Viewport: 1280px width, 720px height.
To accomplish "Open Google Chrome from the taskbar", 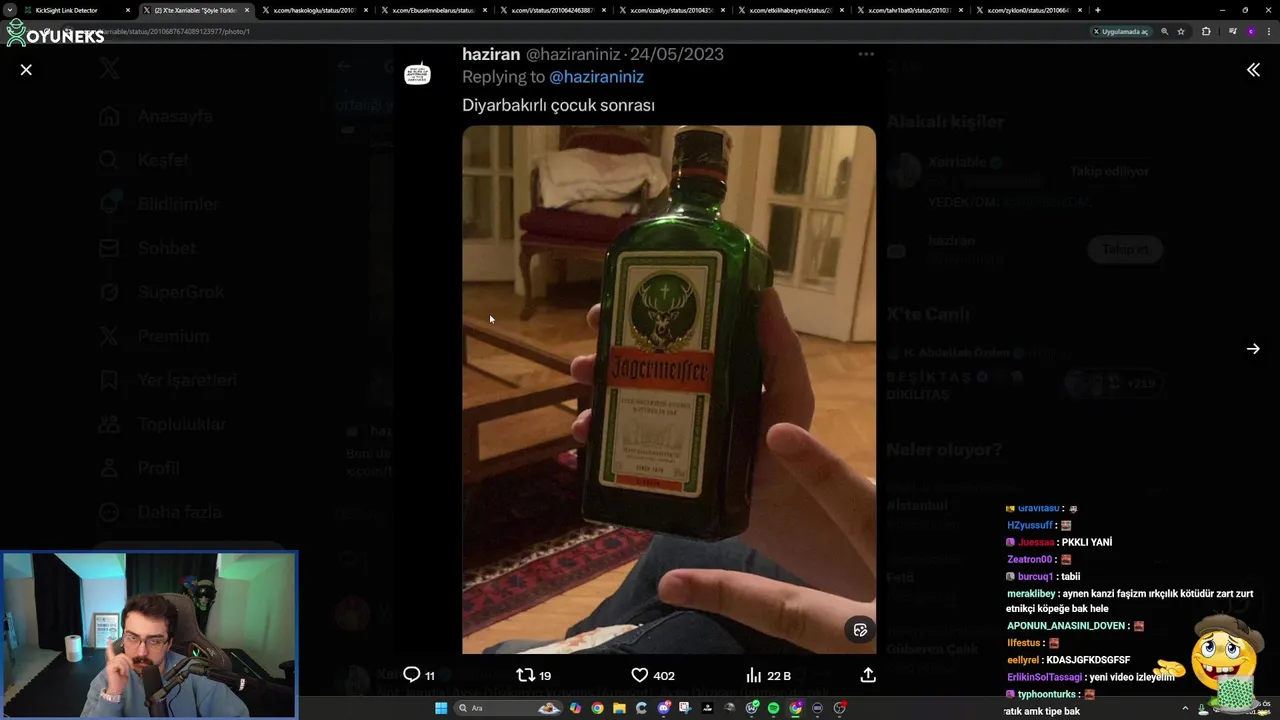I will pyautogui.click(x=597, y=708).
